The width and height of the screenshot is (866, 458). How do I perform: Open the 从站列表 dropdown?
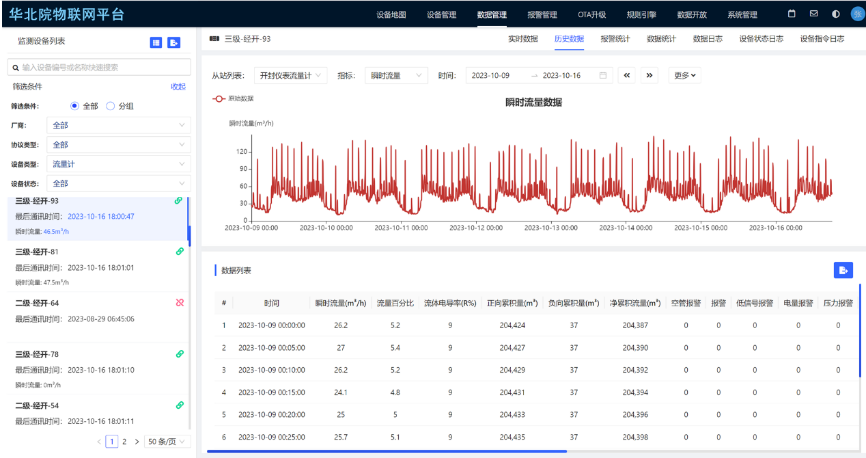tap(291, 75)
